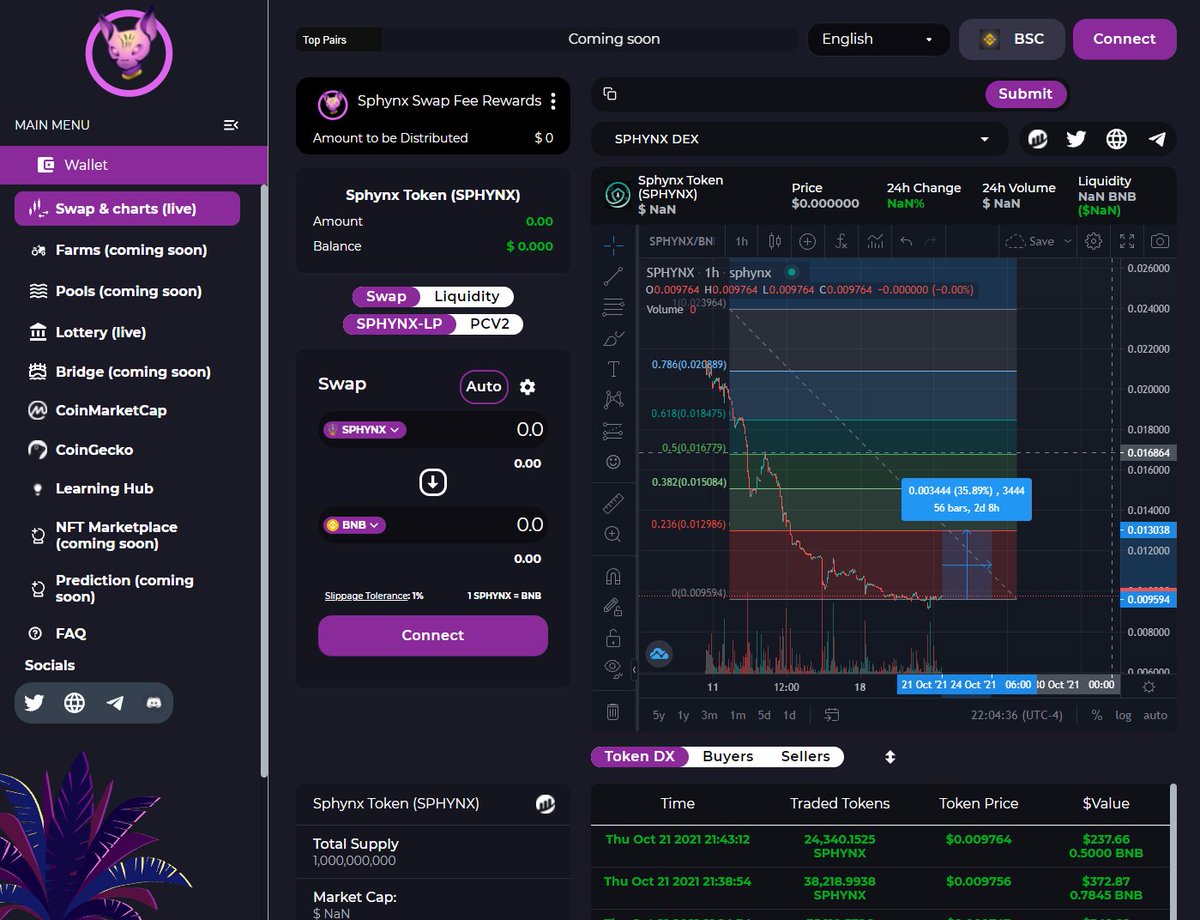Toggle lock all drawing tools

(613, 637)
